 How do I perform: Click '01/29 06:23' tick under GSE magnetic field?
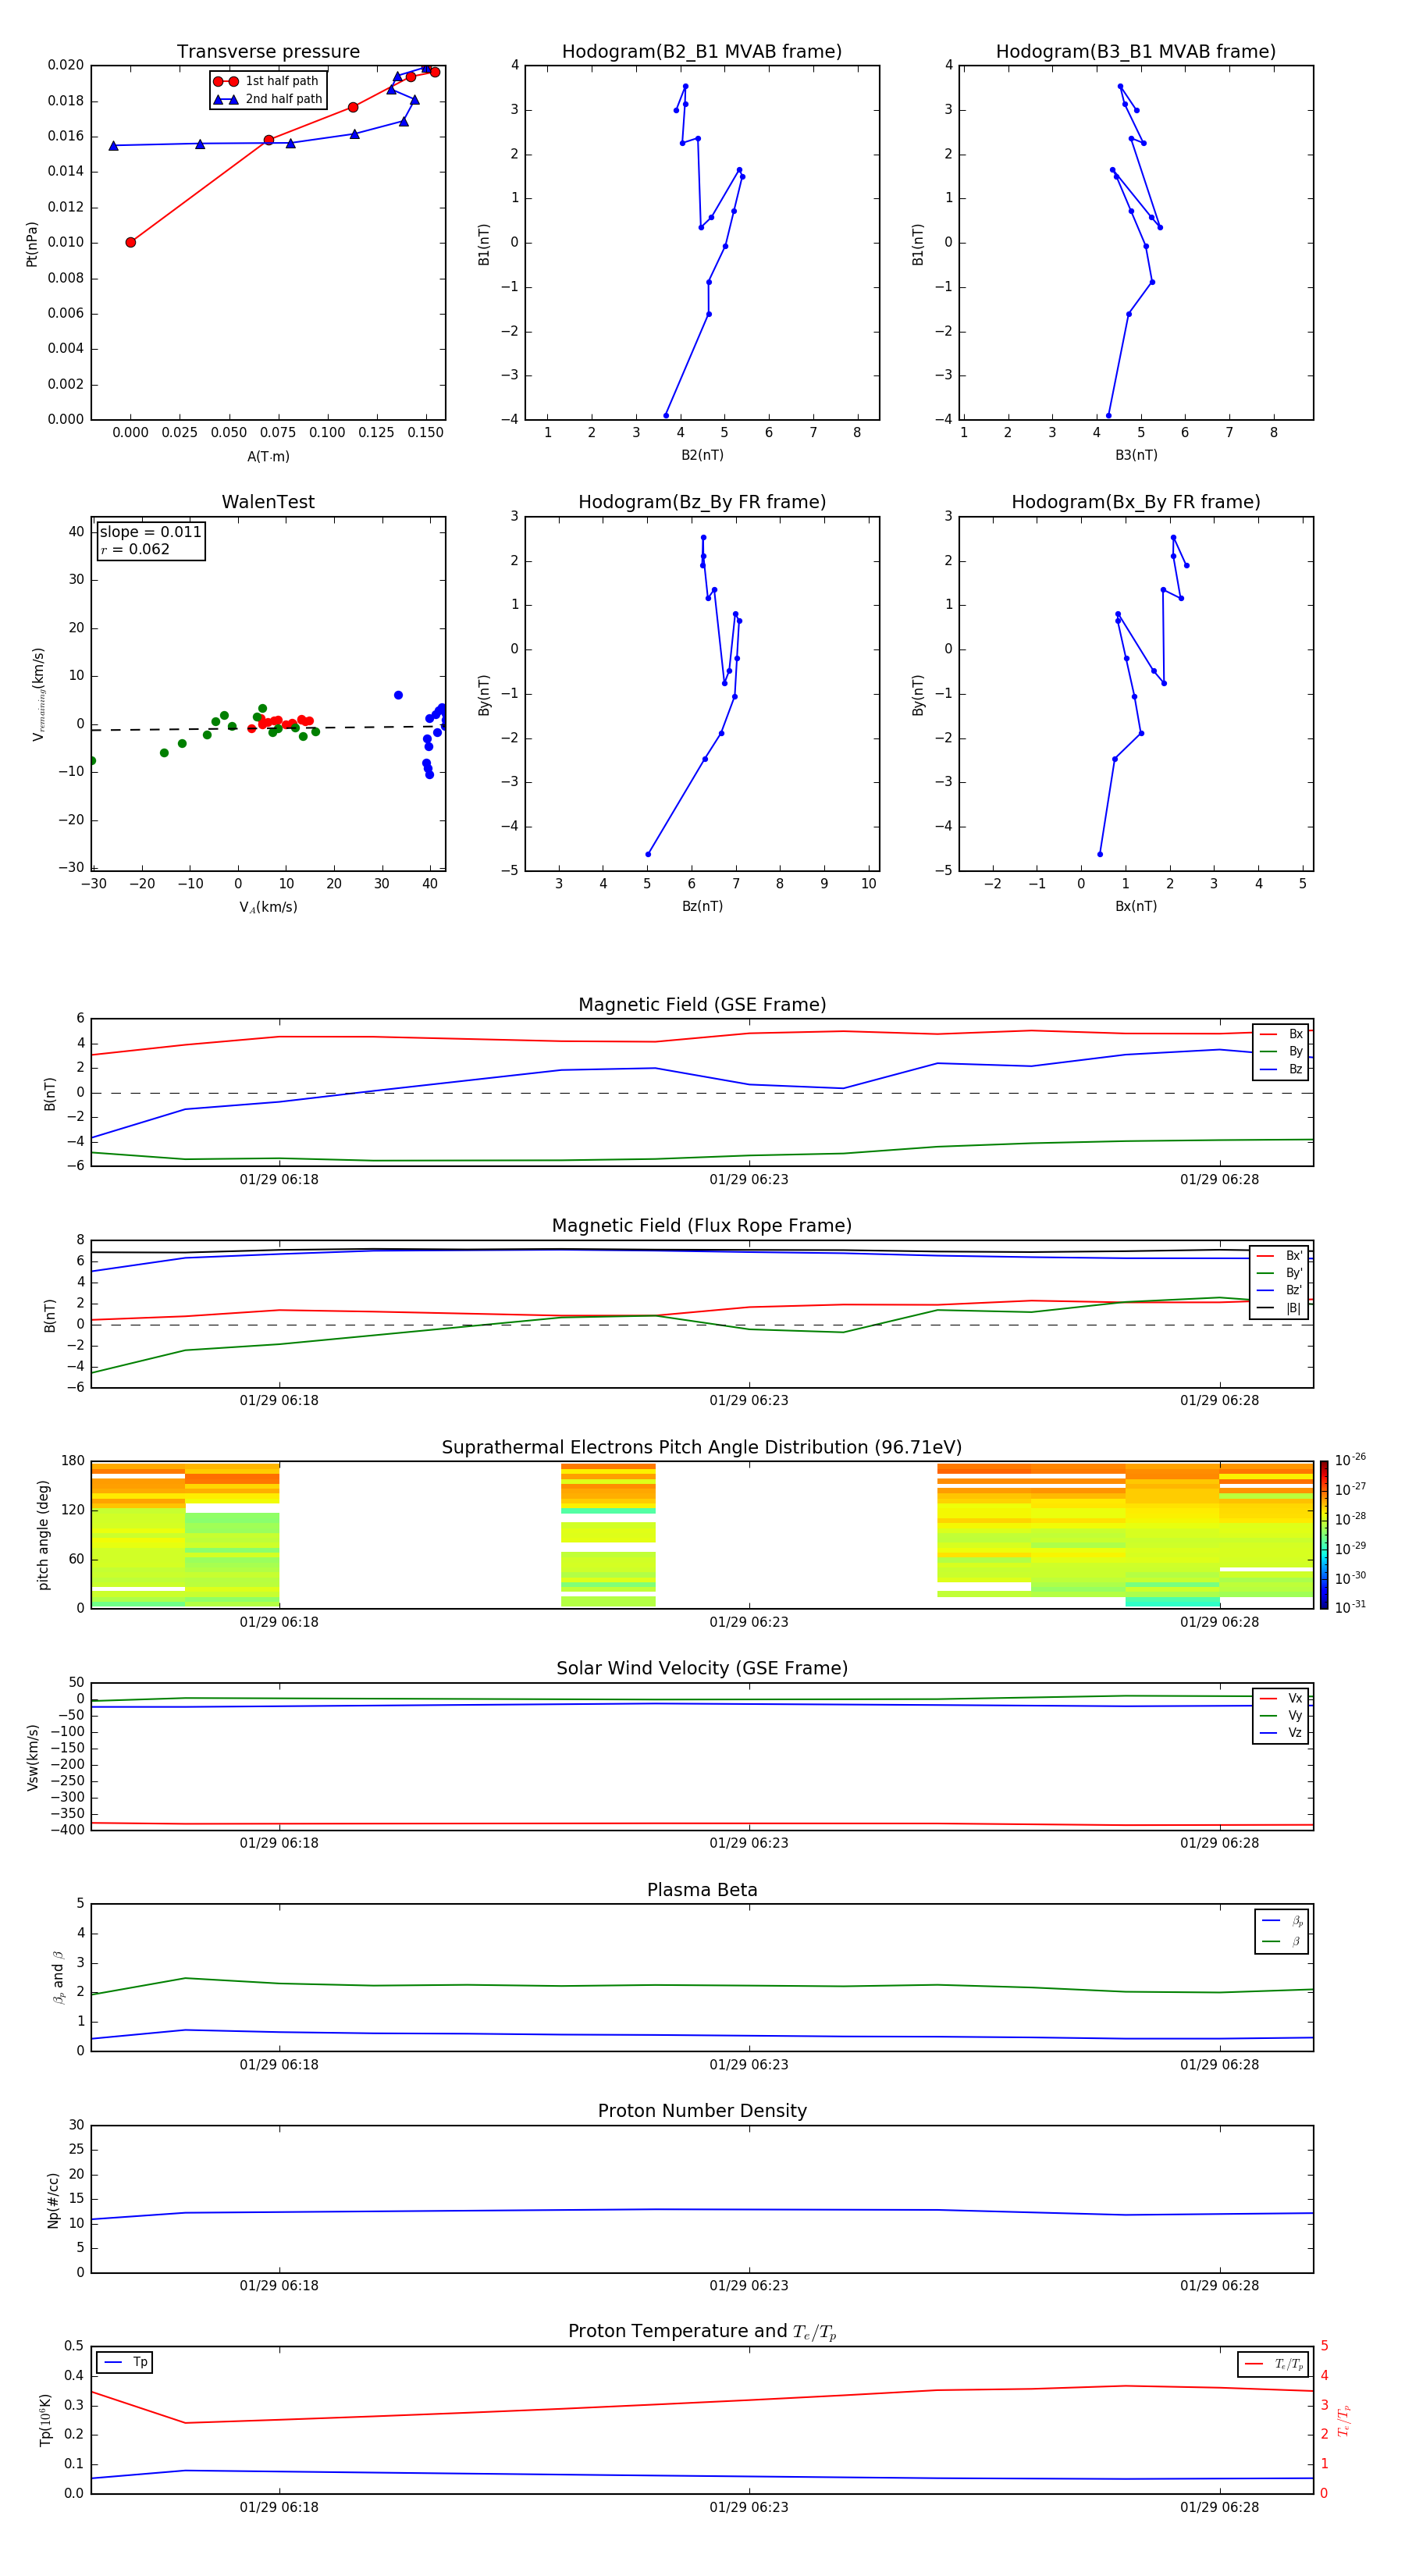(749, 1180)
